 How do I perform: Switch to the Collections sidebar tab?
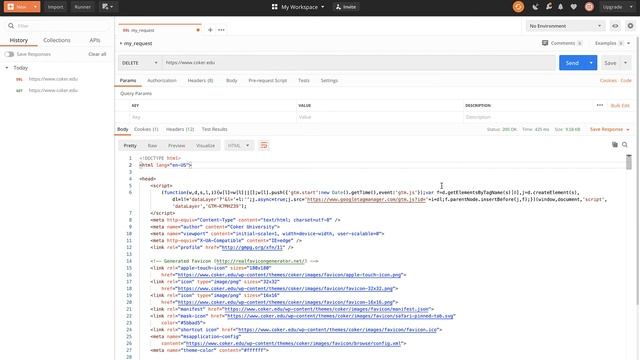tap(57, 40)
